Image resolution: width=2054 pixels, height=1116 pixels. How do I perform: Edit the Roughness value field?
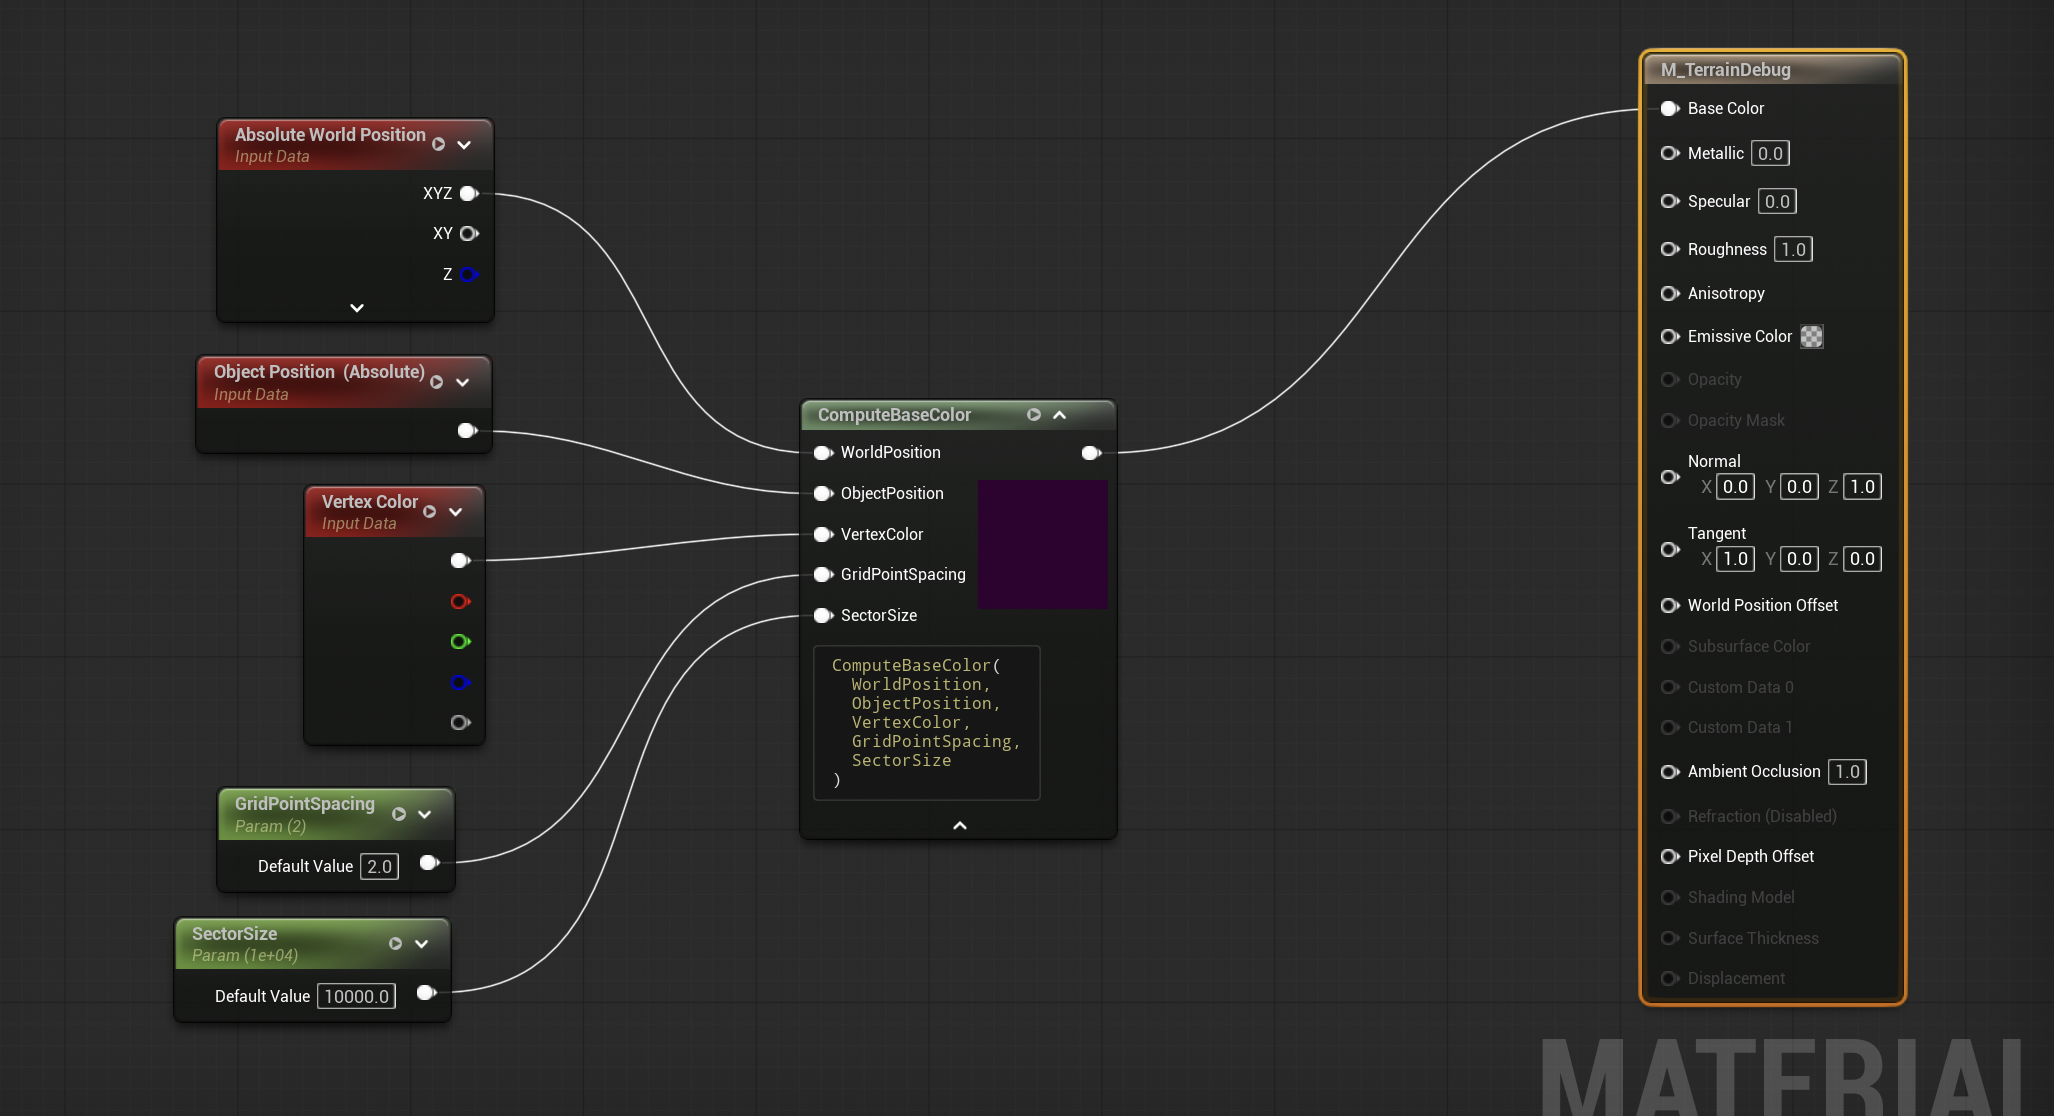point(1793,250)
